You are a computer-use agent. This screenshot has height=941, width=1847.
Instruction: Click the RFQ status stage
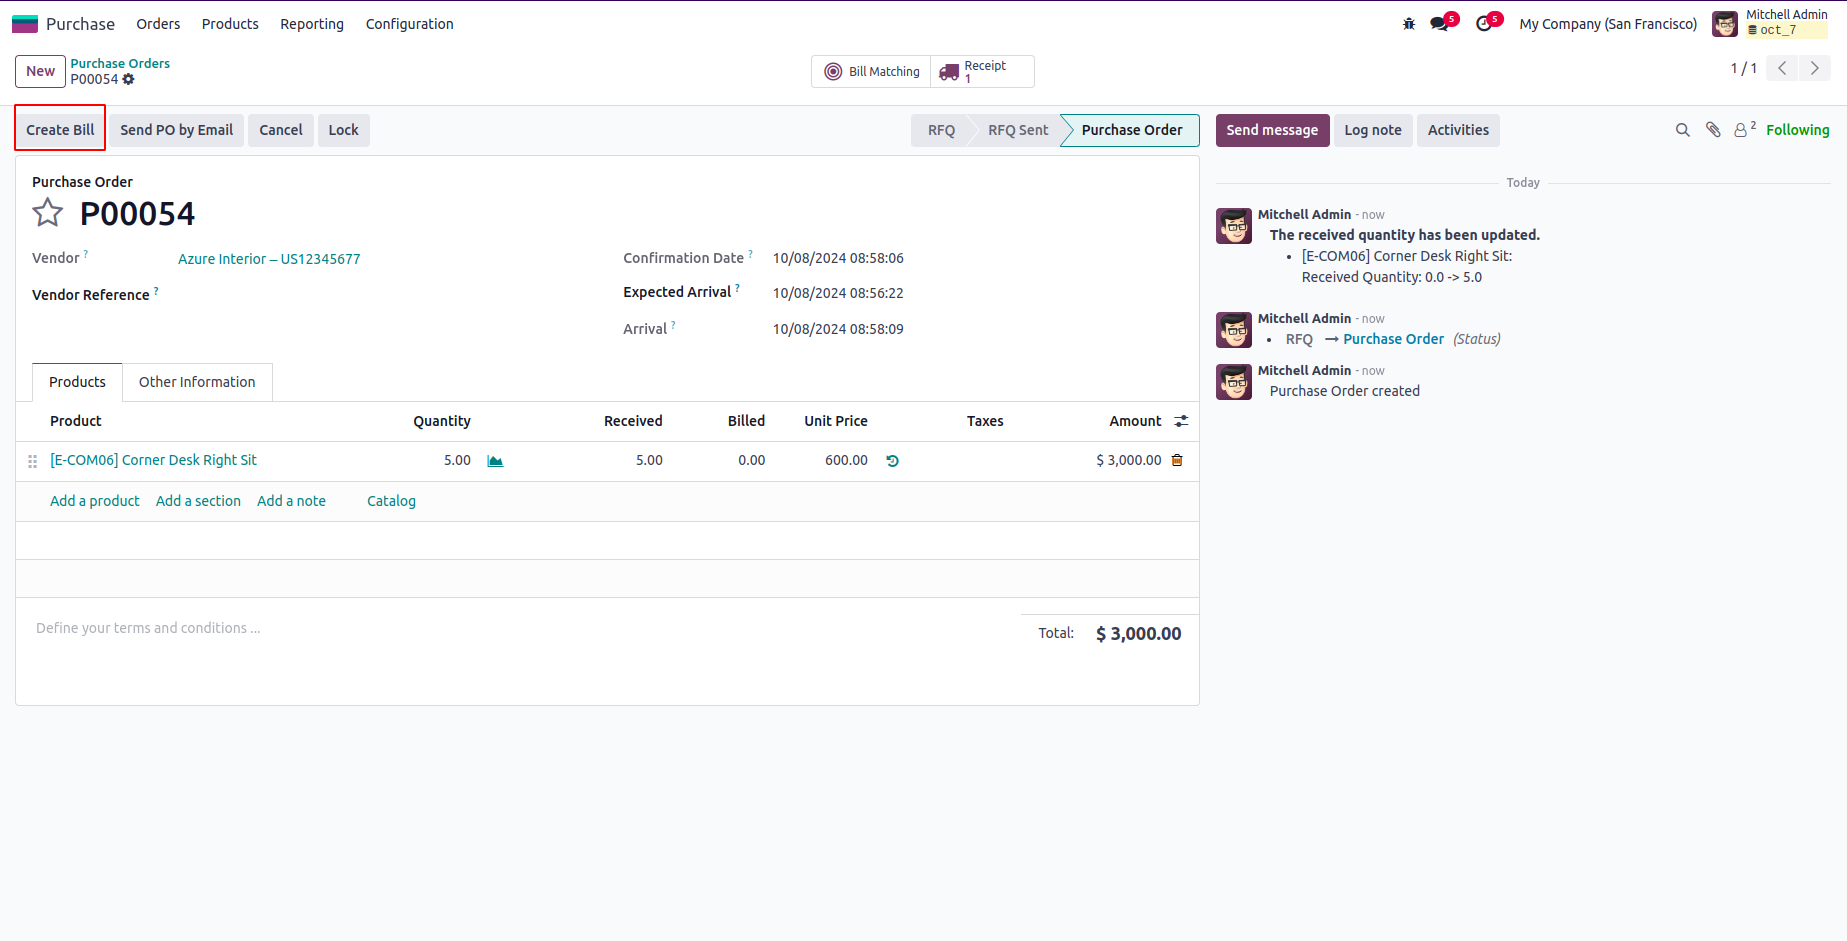click(x=941, y=130)
